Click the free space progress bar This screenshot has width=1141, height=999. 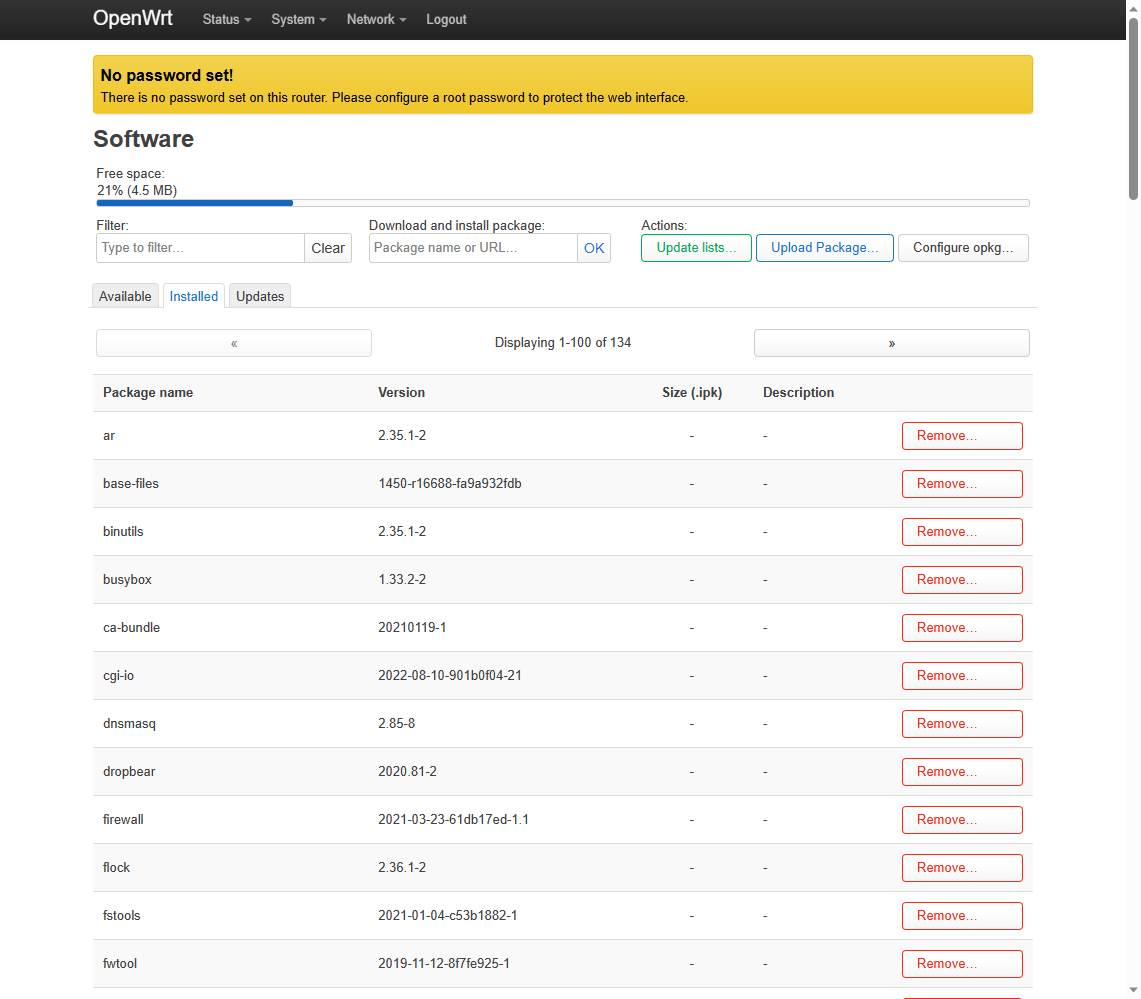tap(563, 203)
